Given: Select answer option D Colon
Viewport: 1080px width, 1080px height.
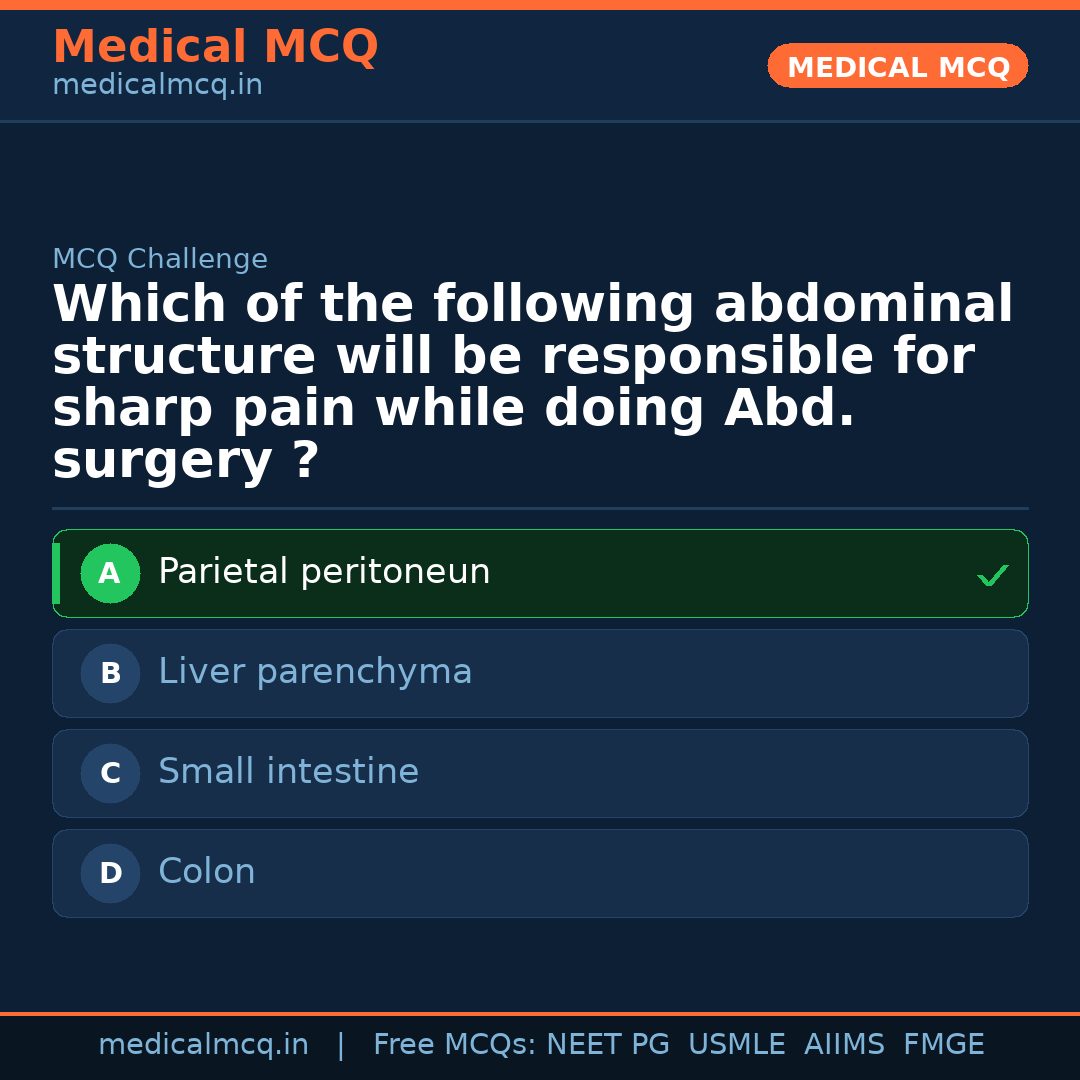Looking at the screenshot, I should [x=540, y=873].
